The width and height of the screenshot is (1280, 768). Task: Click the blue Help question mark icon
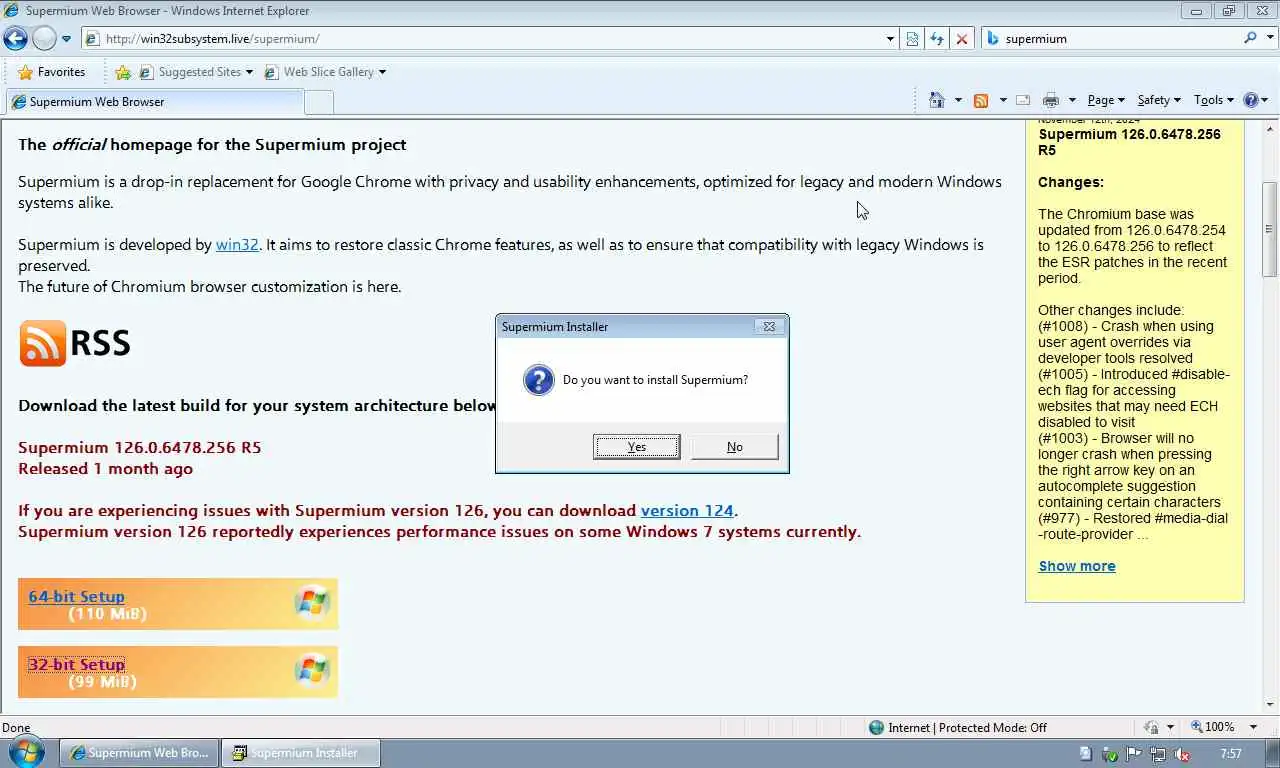coord(1250,100)
